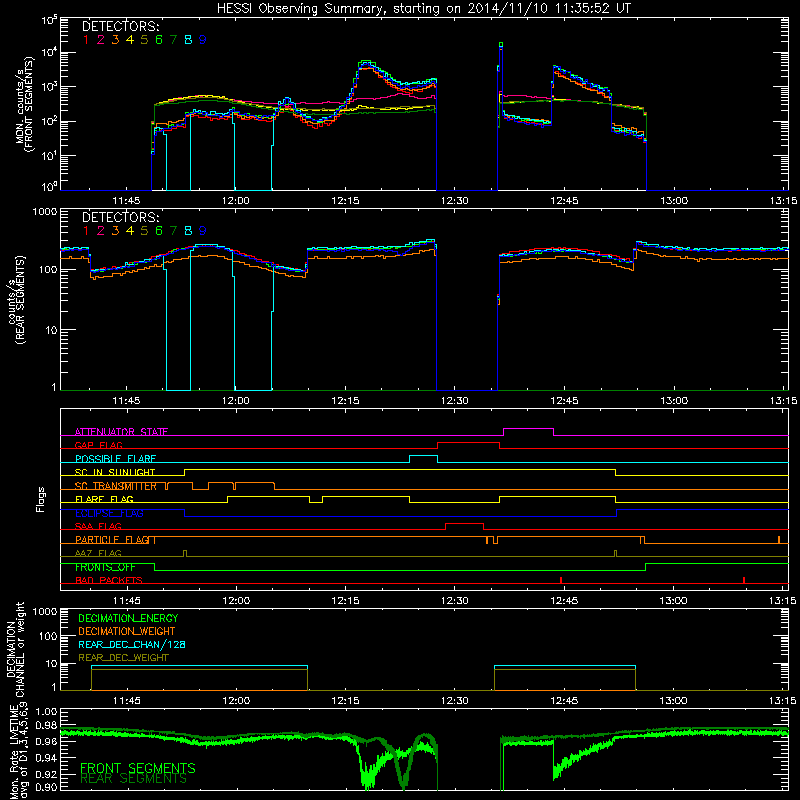Click the SC_TRANSMITTER flag label
This screenshot has width=800, height=800.
(x=116, y=486)
